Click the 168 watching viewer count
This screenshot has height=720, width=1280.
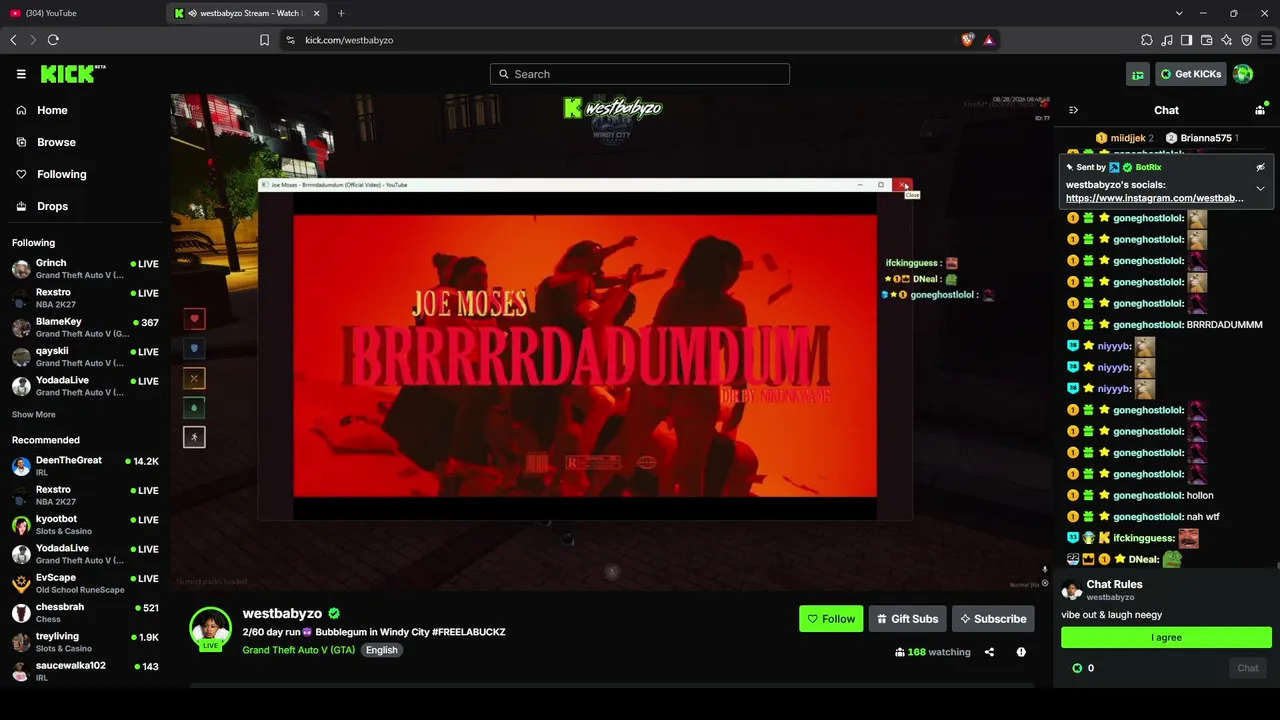(933, 652)
